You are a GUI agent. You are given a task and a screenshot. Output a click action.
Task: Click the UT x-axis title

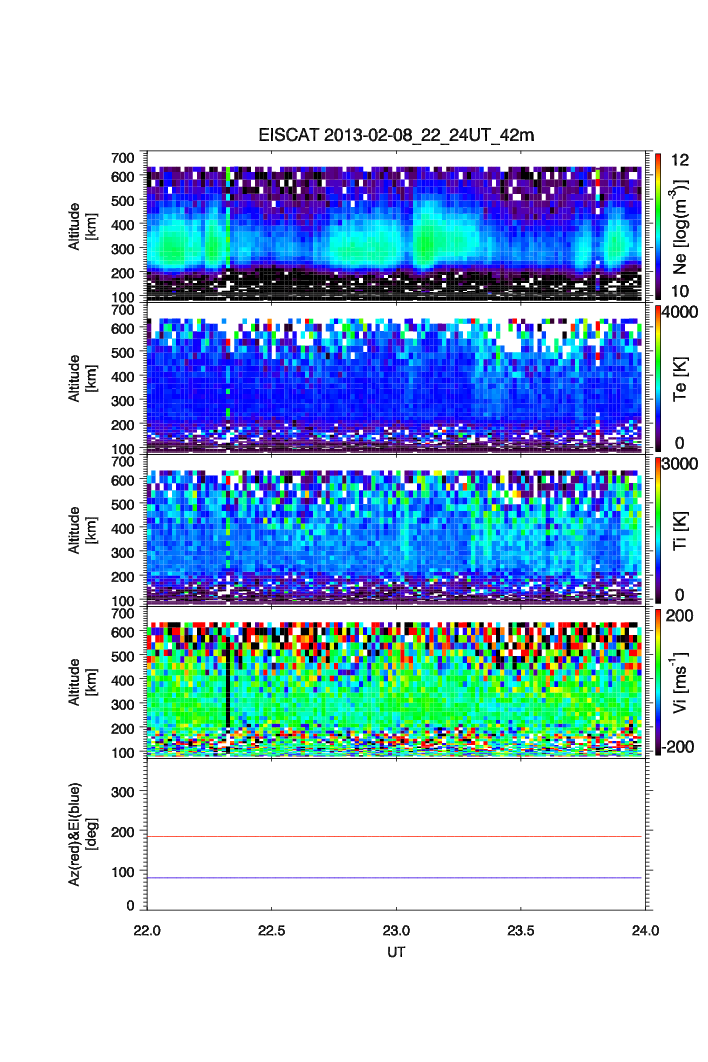pyautogui.click(x=396, y=952)
